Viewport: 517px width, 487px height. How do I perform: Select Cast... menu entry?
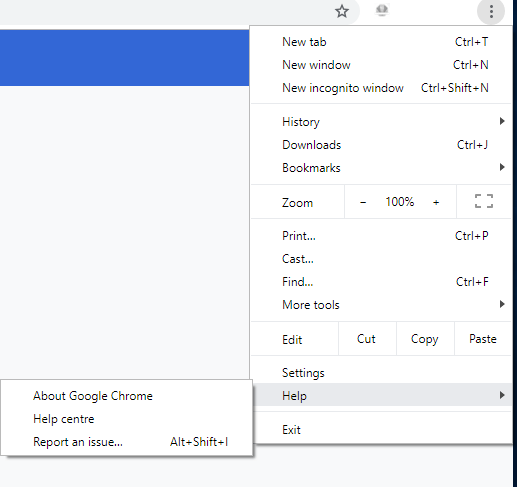click(382, 259)
